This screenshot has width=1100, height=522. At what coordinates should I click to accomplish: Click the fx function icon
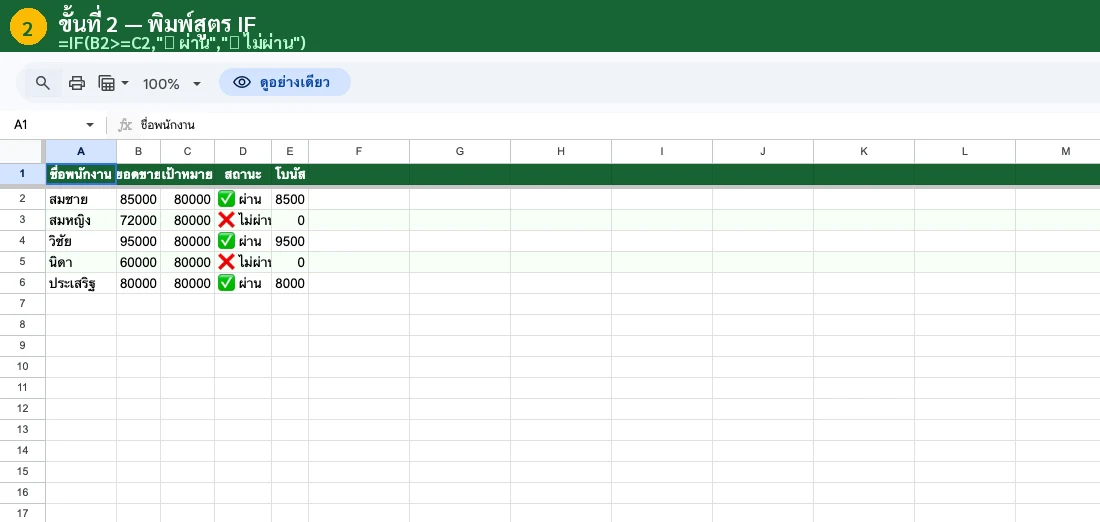(x=125, y=125)
